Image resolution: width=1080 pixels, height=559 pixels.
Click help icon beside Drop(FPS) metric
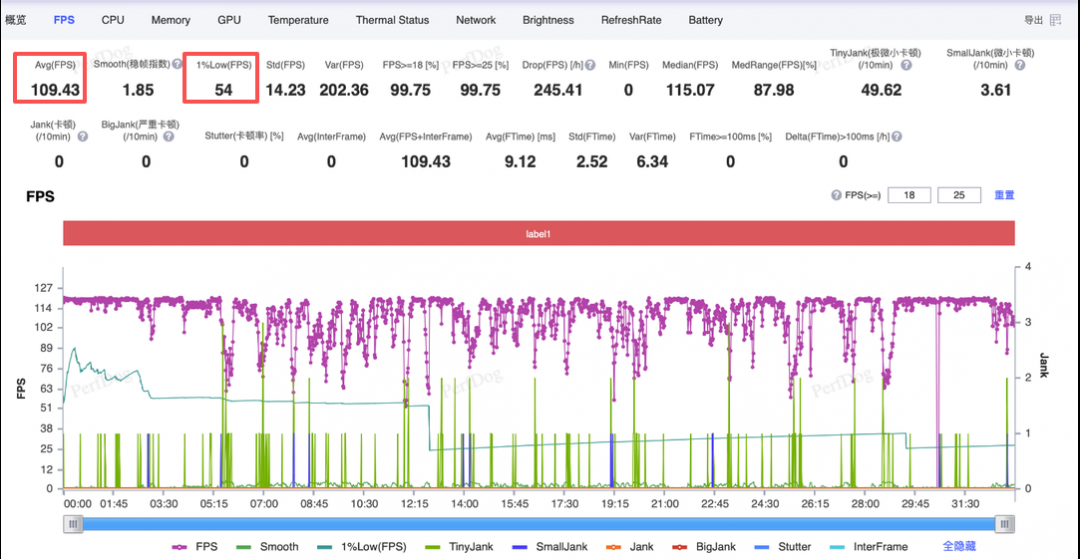click(x=590, y=65)
